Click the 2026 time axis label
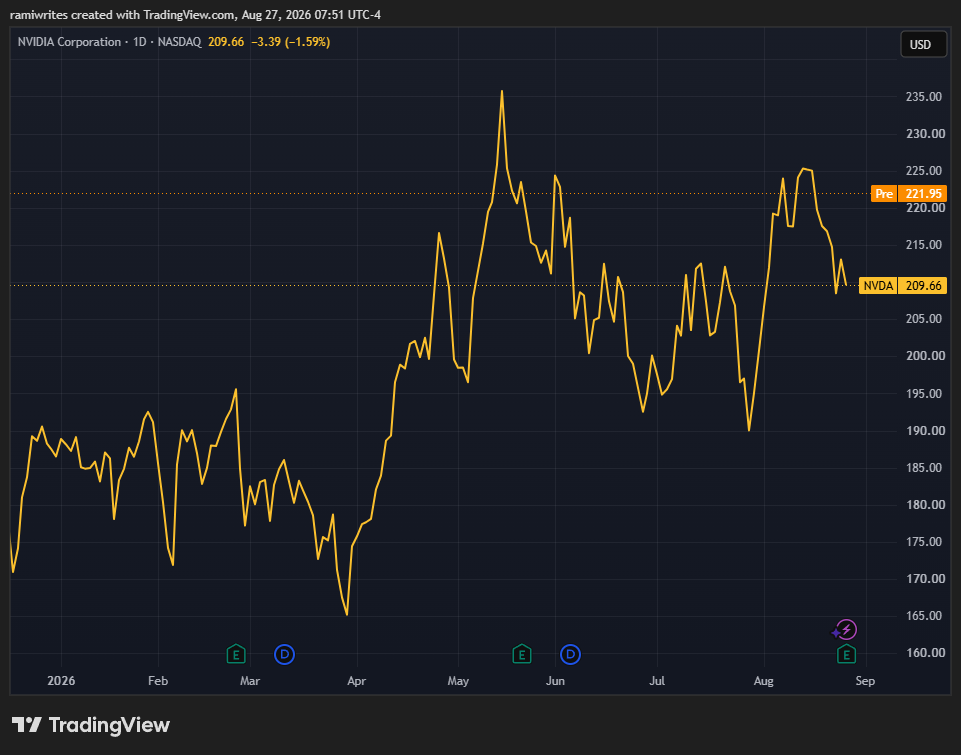The image size is (961, 755). (61, 681)
